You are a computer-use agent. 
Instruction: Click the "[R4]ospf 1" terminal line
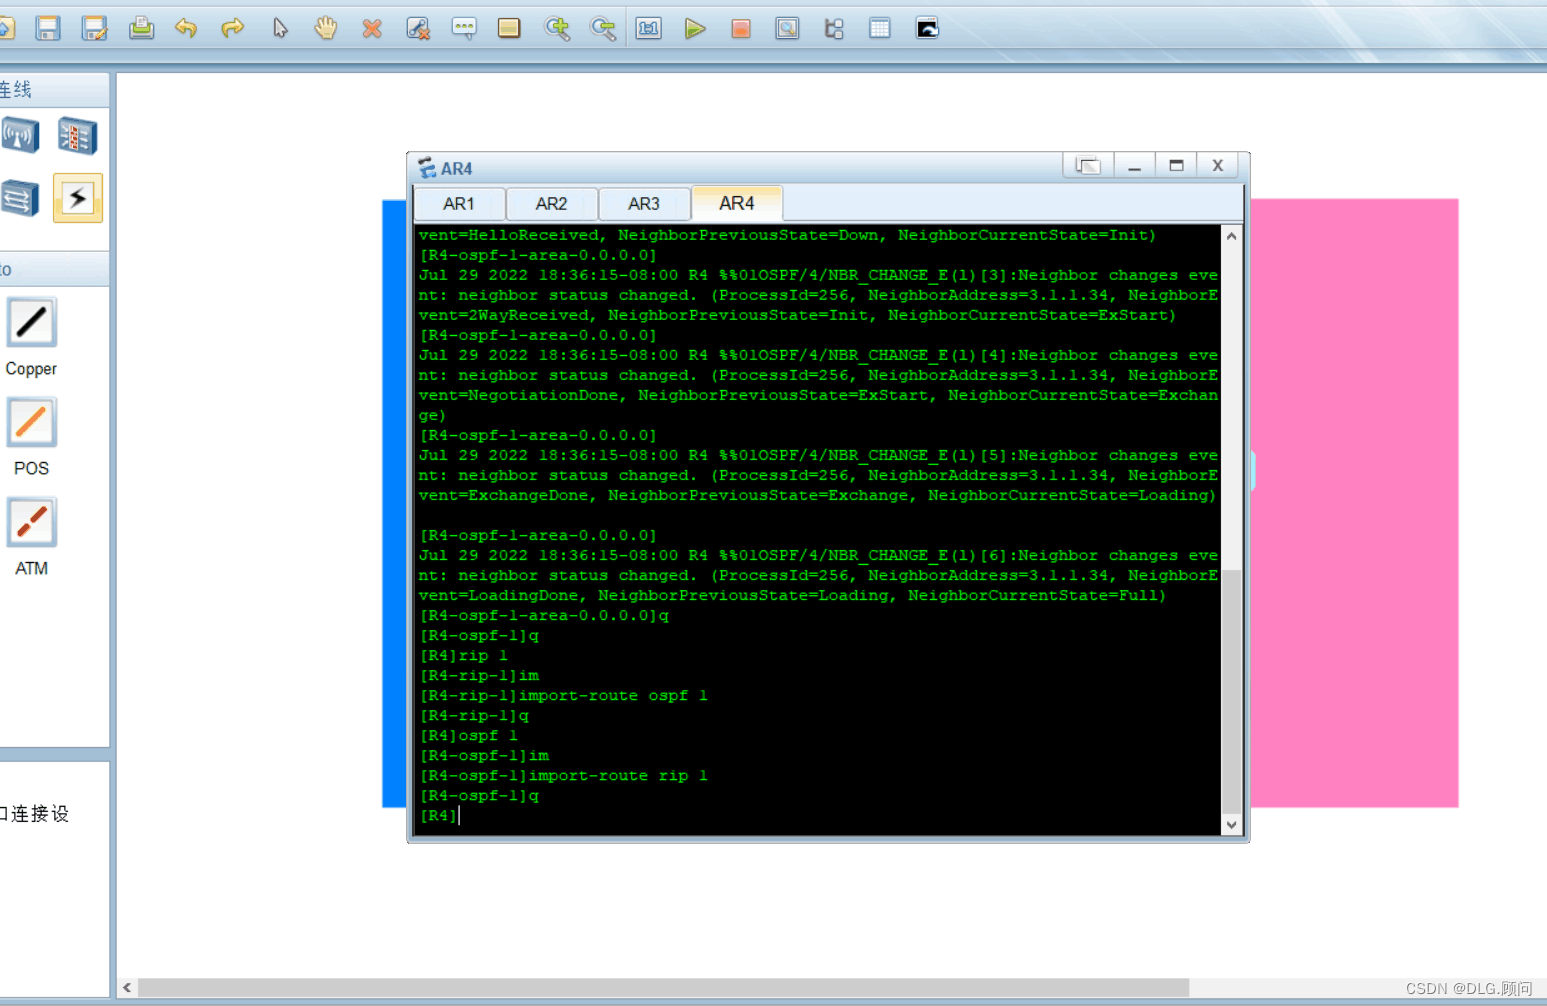pyautogui.click(x=468, y=736)
